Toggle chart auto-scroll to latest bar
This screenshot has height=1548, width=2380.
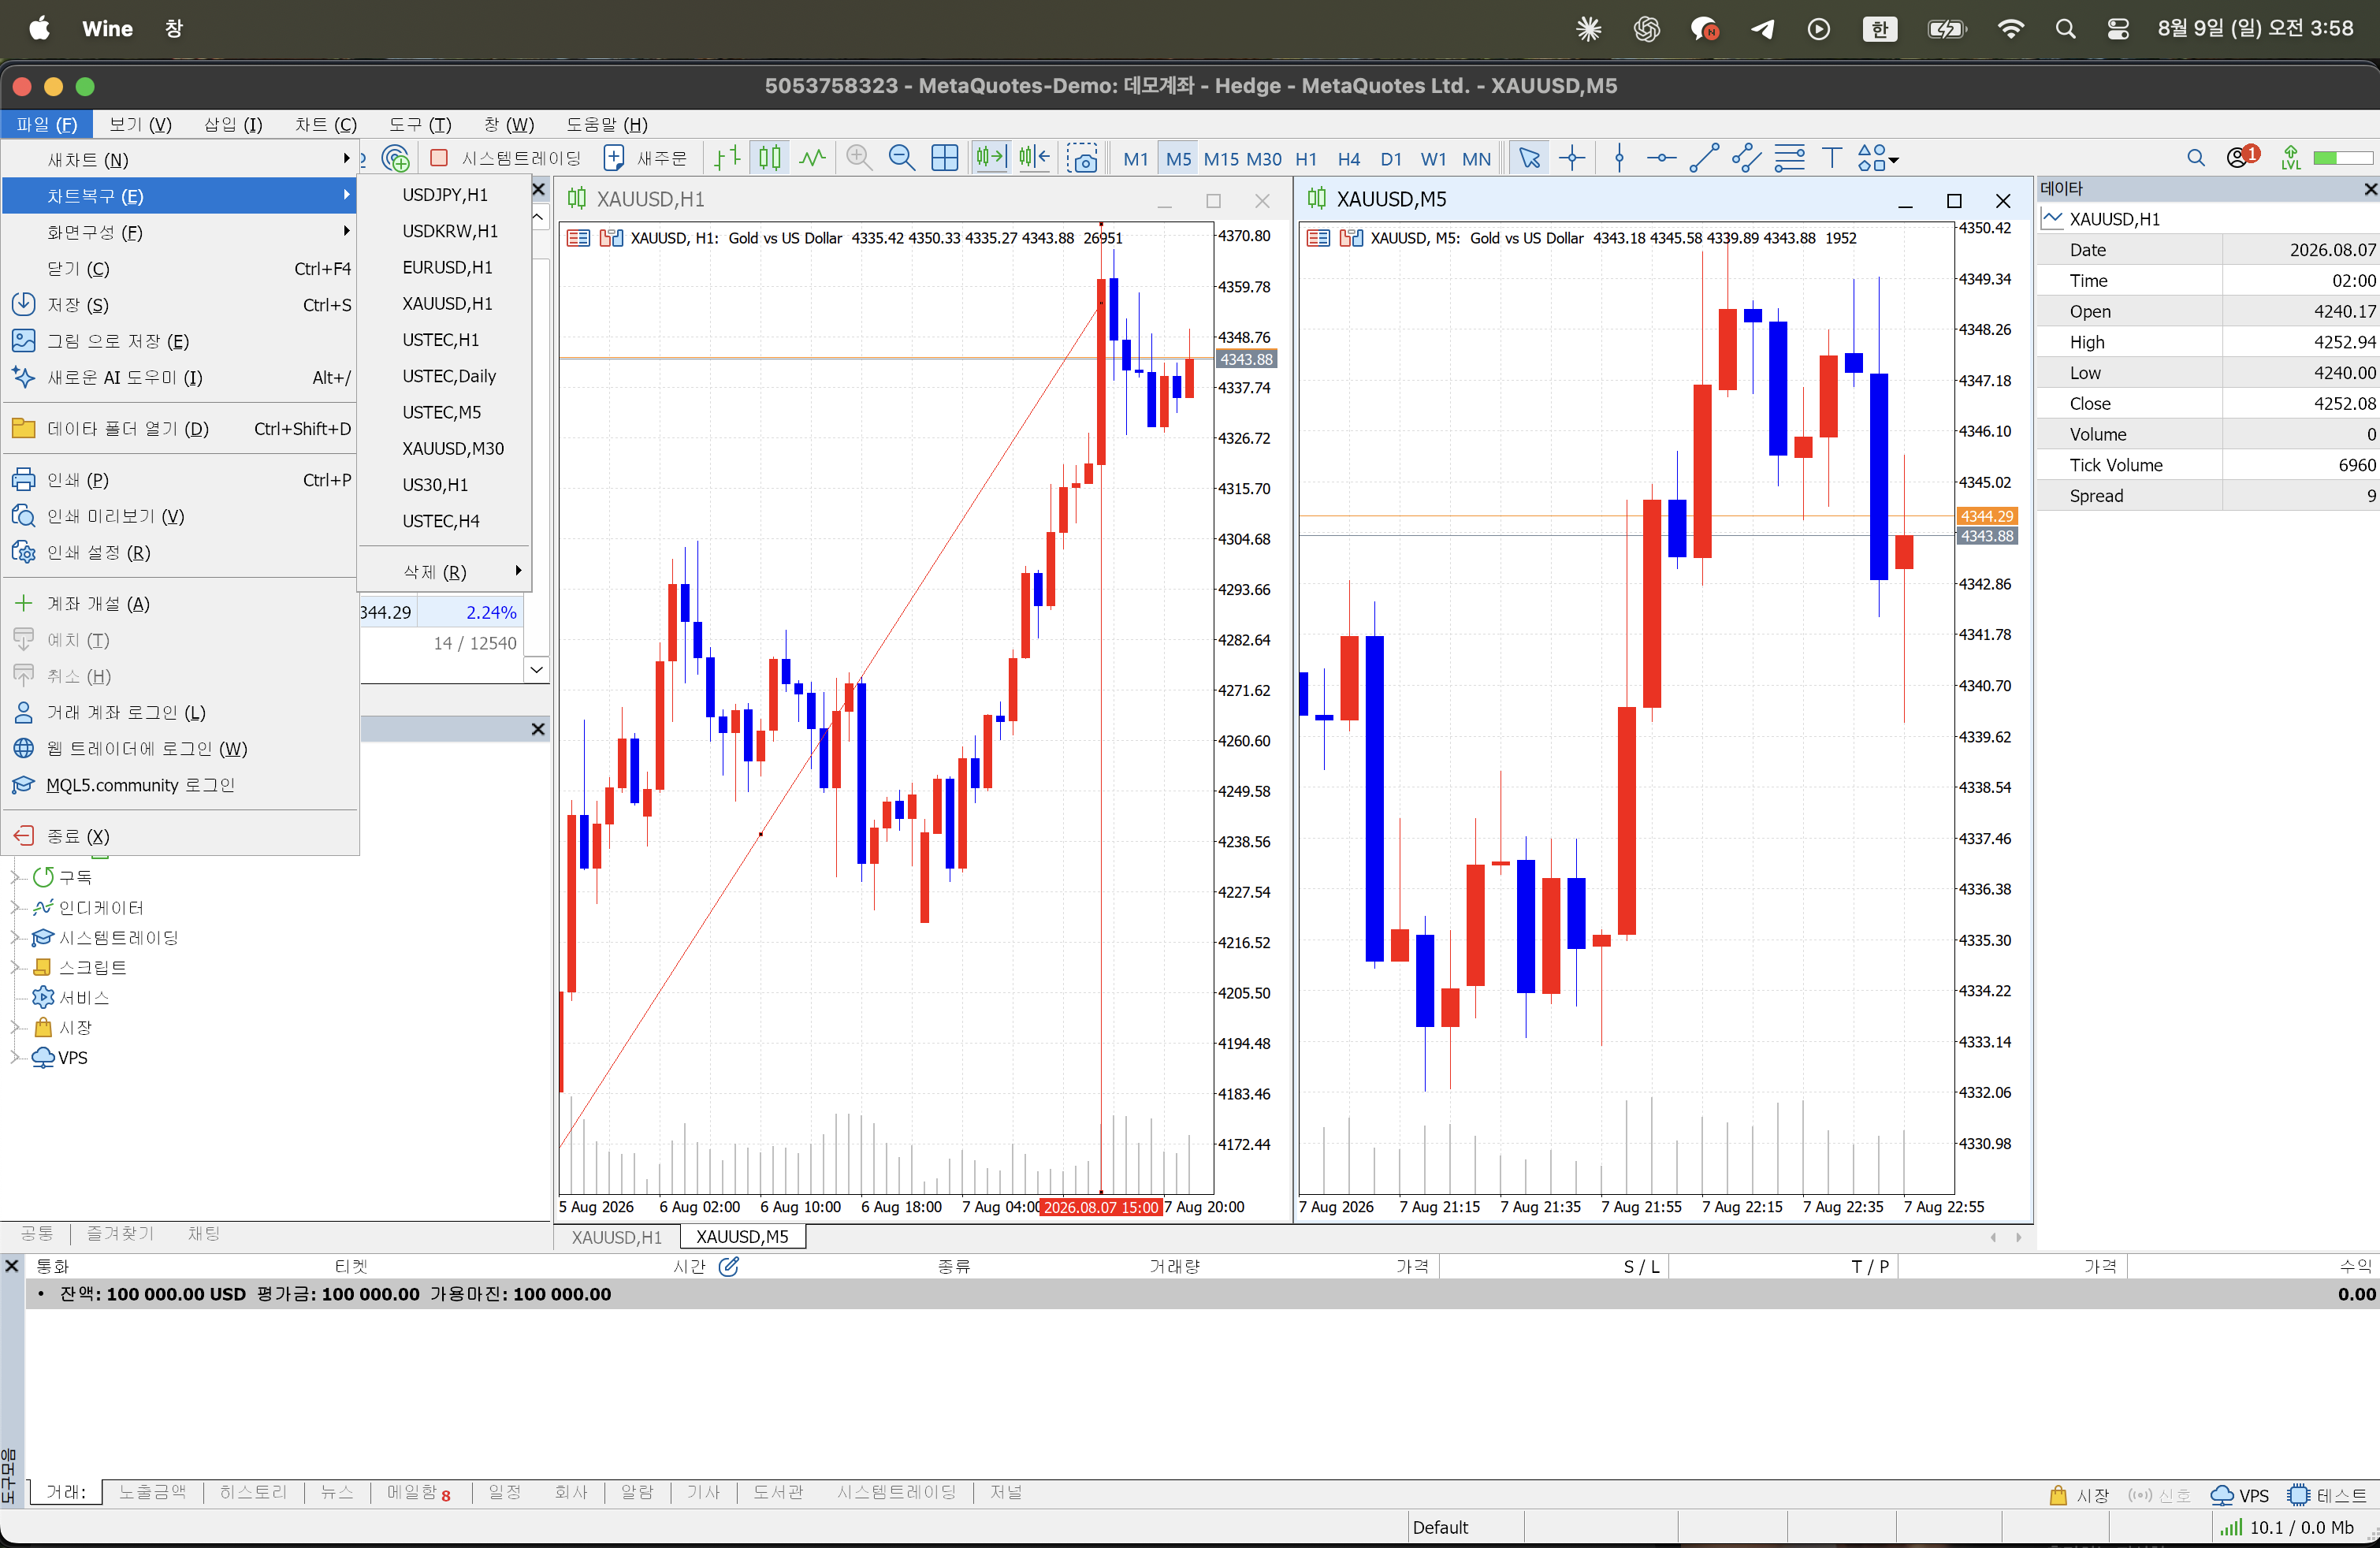991,158
